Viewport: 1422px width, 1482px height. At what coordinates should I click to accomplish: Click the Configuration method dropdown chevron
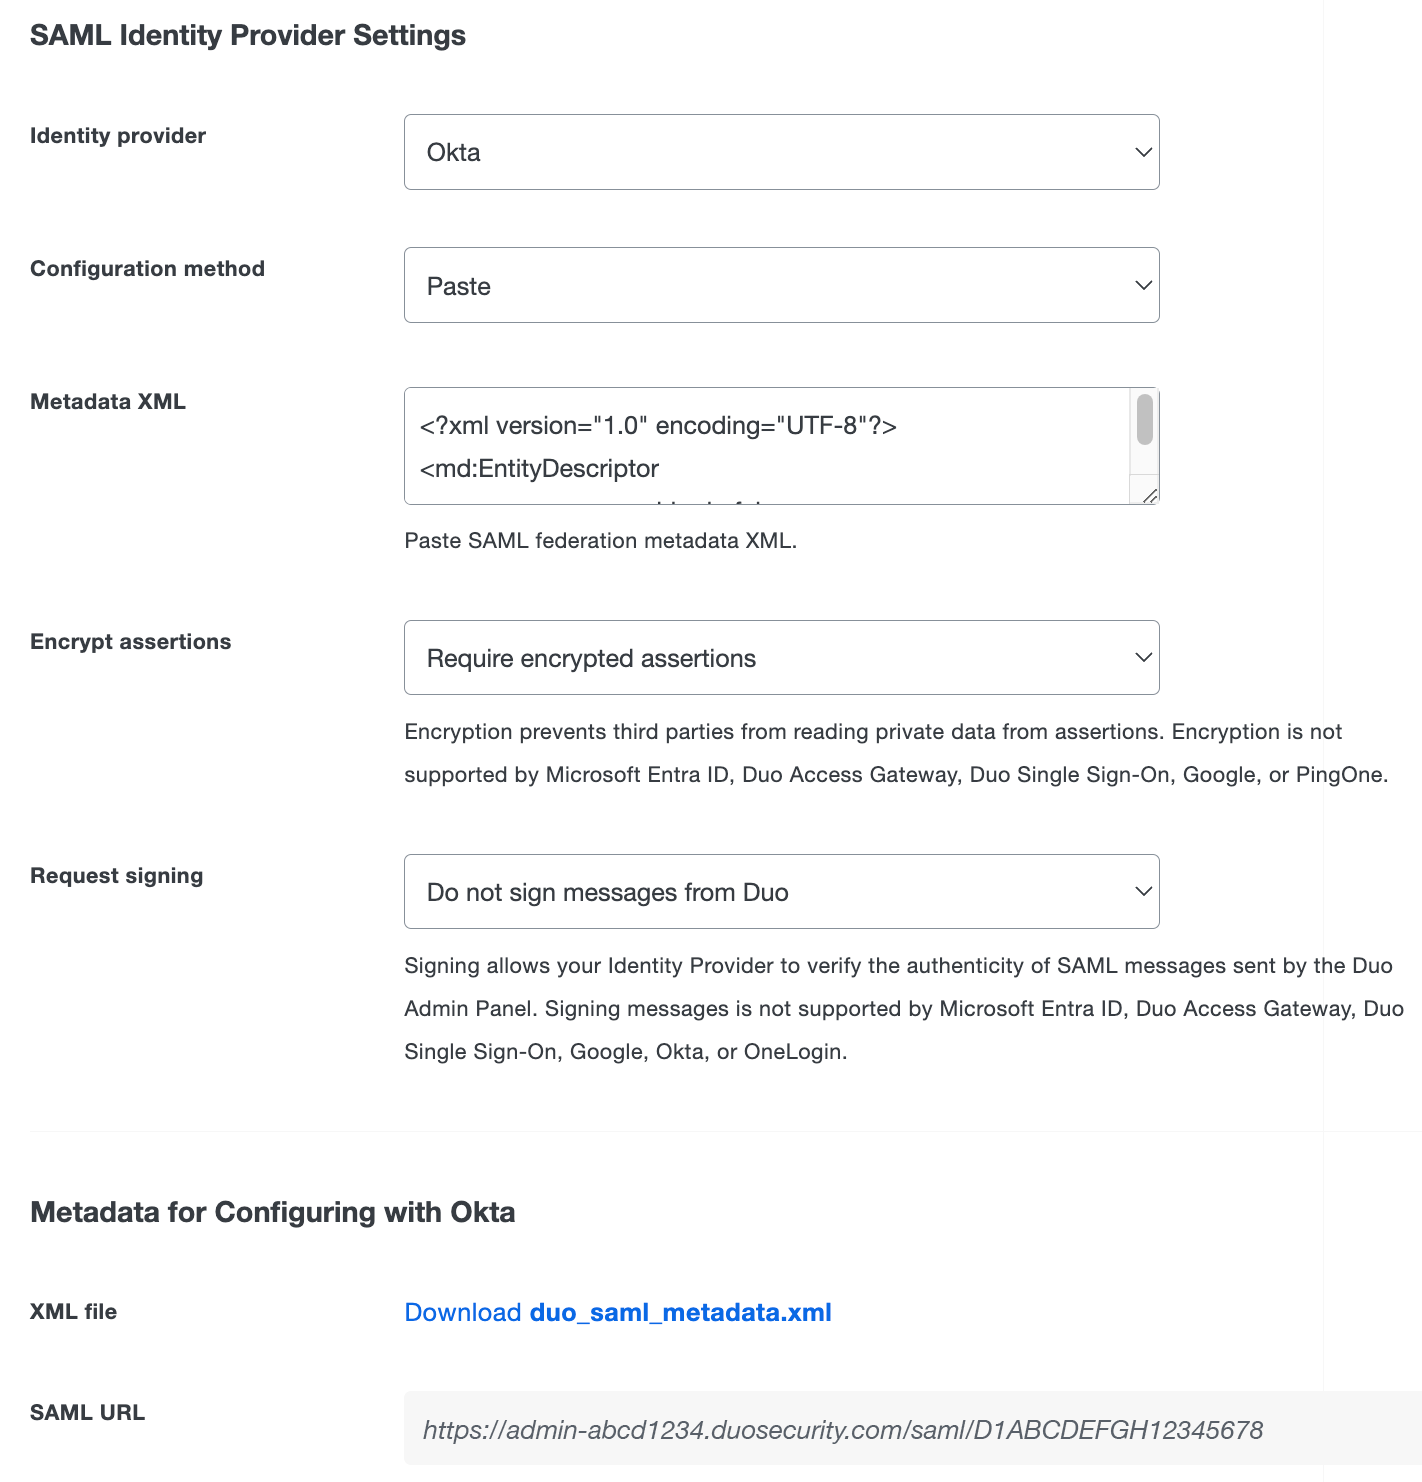coord(1143,285)
